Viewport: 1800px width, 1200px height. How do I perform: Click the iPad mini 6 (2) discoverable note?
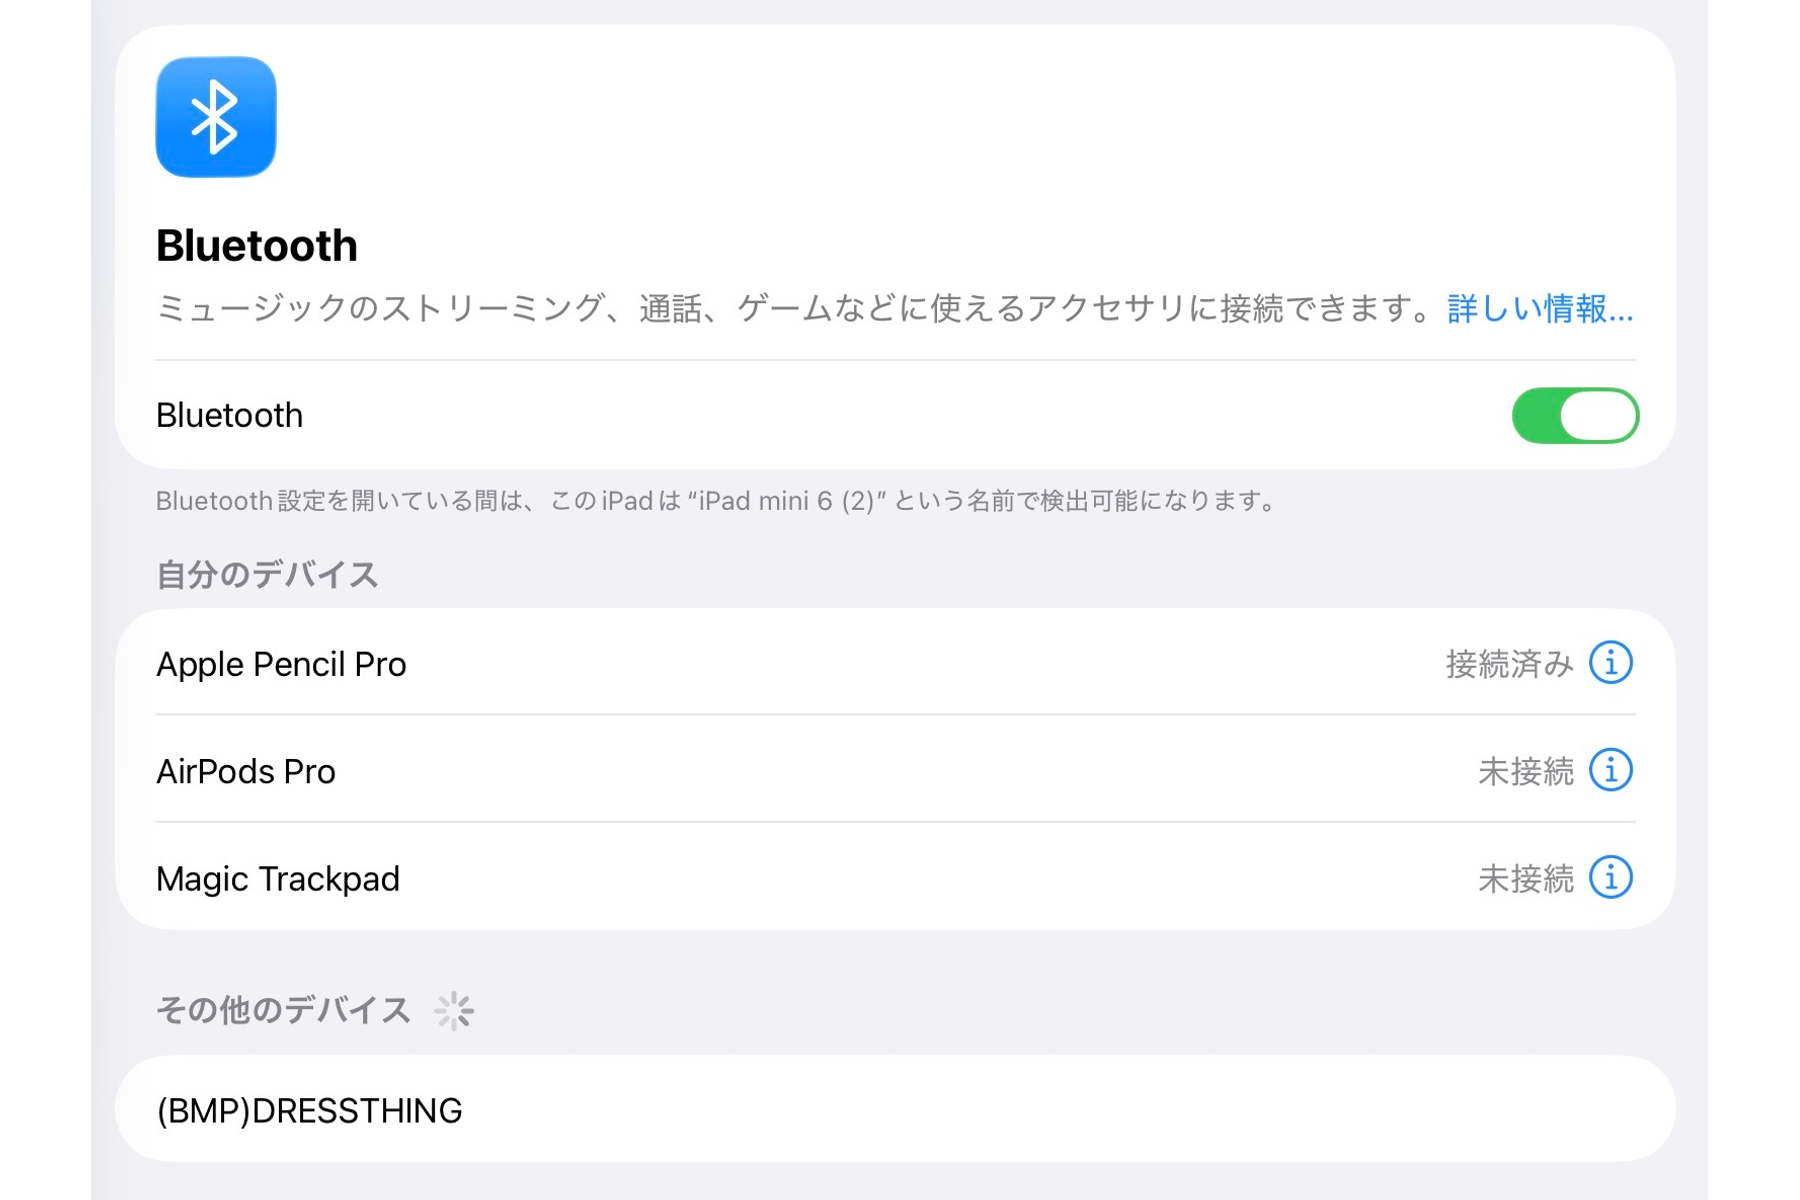click(716, 500)
